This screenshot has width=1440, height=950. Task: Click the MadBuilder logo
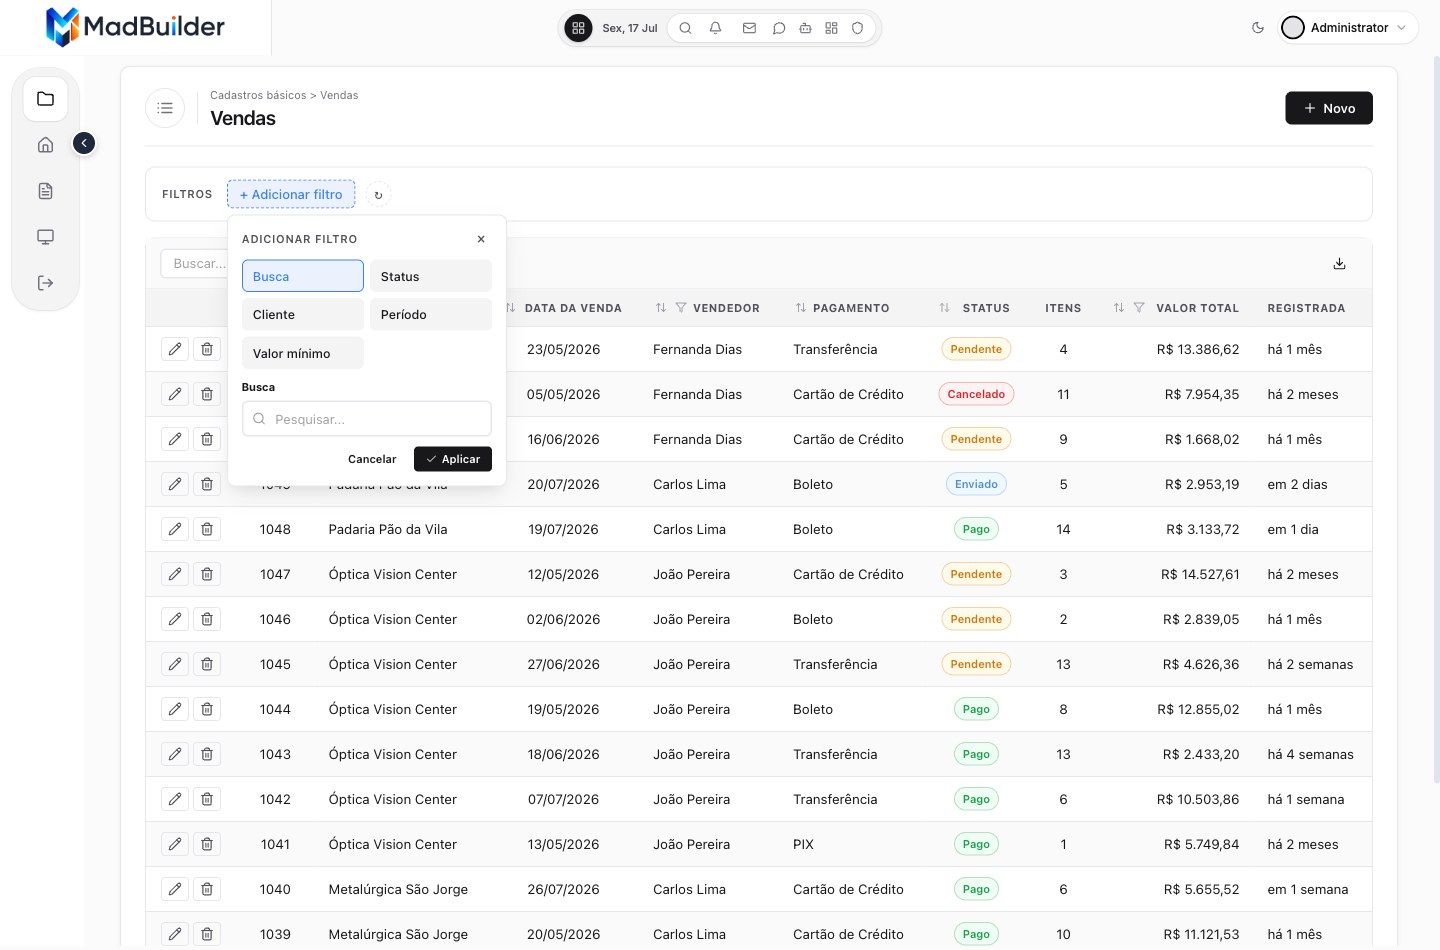pyautogui.click(x=135, y=27)
